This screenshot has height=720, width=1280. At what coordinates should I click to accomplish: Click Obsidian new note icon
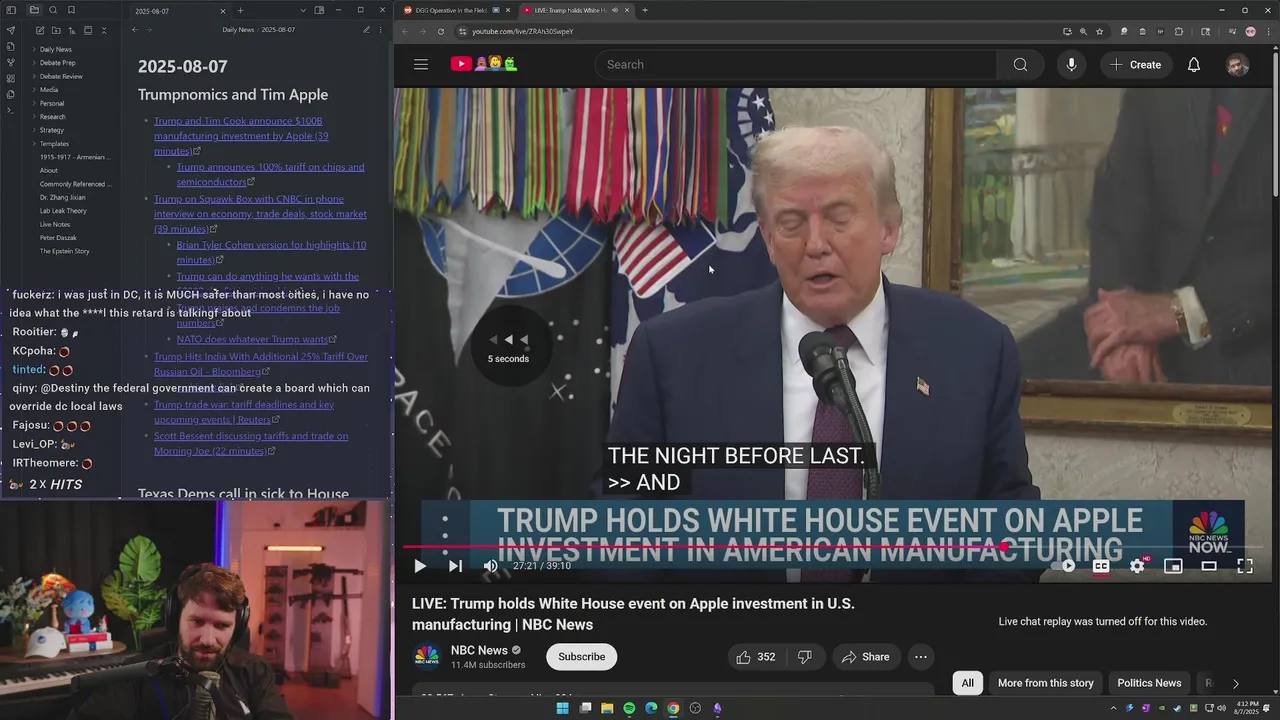39,30
